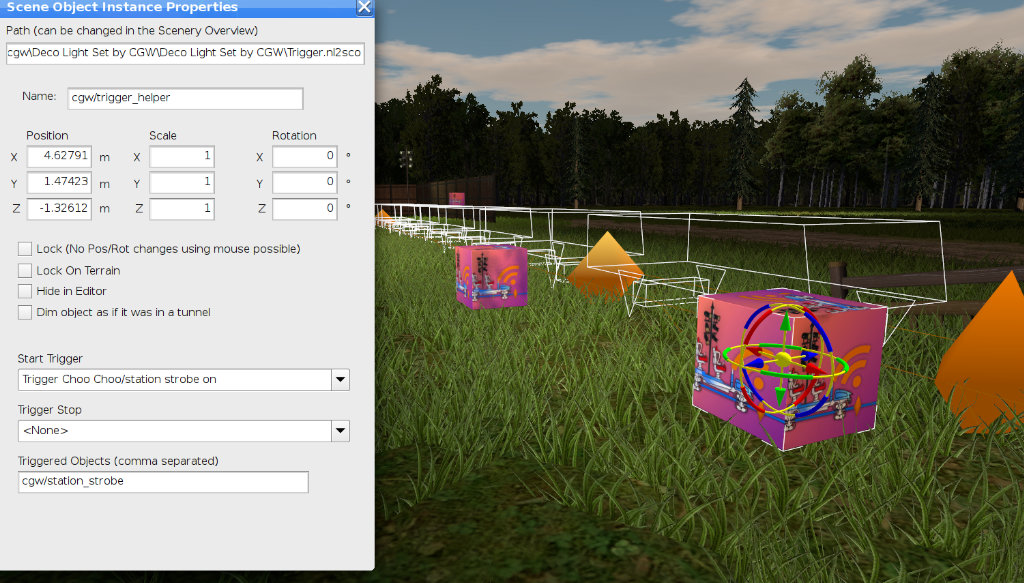Check Hide in Editor
Screen dimensions: 1024x583
coord(25,290)
